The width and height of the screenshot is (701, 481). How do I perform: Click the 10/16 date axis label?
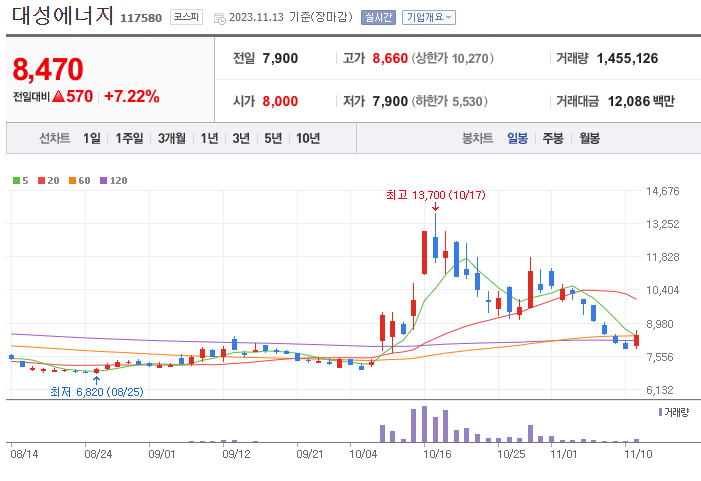(437, 454)
